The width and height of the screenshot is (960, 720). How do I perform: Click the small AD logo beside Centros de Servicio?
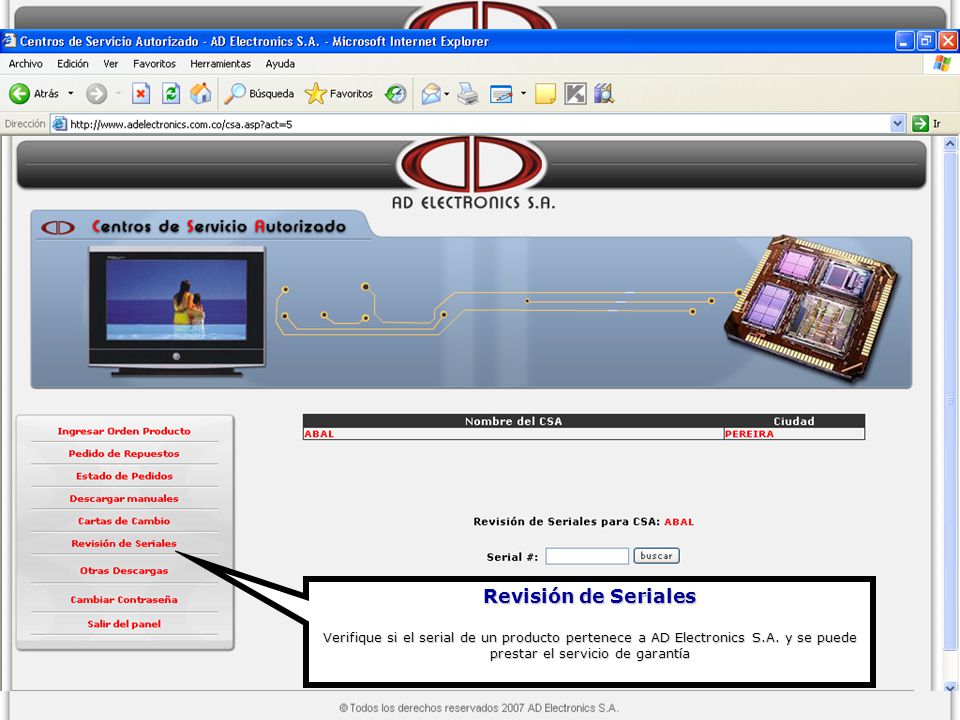point(58,228)
